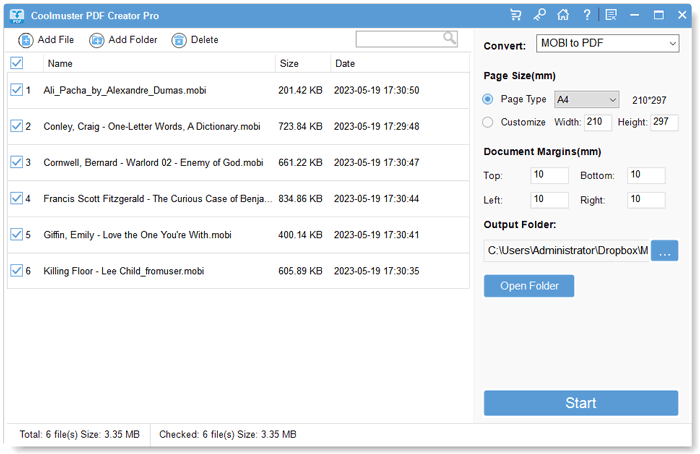This screenshot has width=700, height=454.
Task: Click the Top margin field
Action: click(550, 175)
